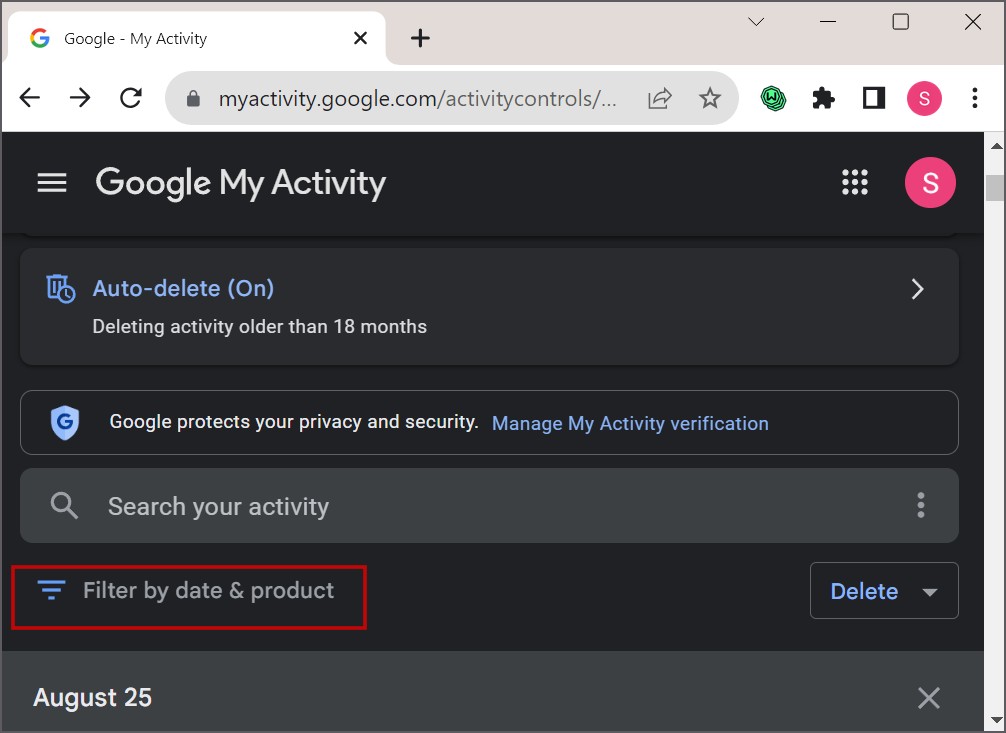Go forward to the next page

click(80, 98)
